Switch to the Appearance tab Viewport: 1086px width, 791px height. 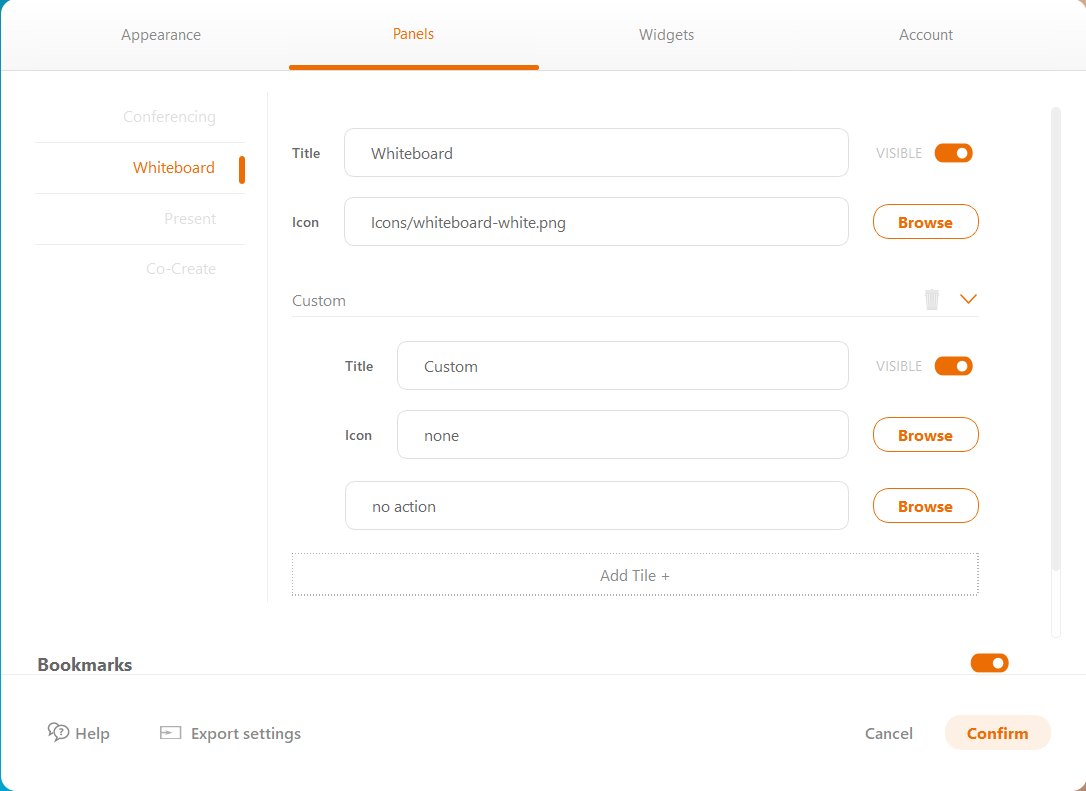pos(161,35)
